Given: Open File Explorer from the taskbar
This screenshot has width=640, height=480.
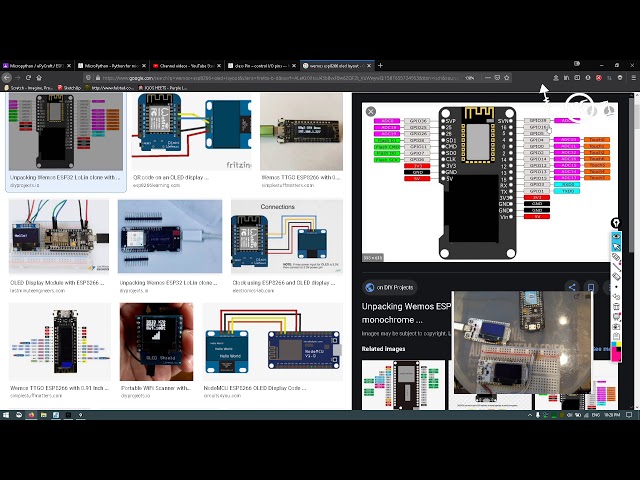Looking at the screenshot, I should pyautogui.click(x=43, y=415).
